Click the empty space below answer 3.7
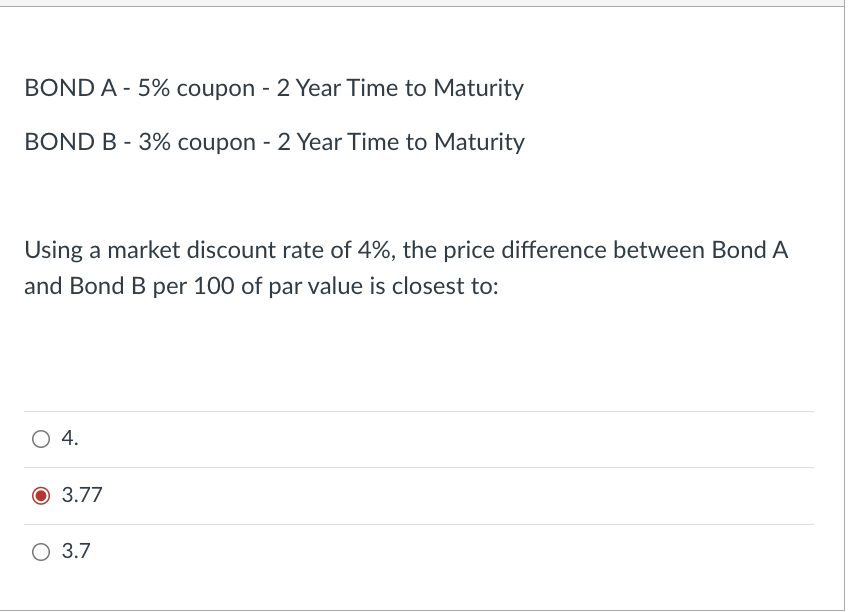Viewport: 848px width, 612px height. click(400, 590)
